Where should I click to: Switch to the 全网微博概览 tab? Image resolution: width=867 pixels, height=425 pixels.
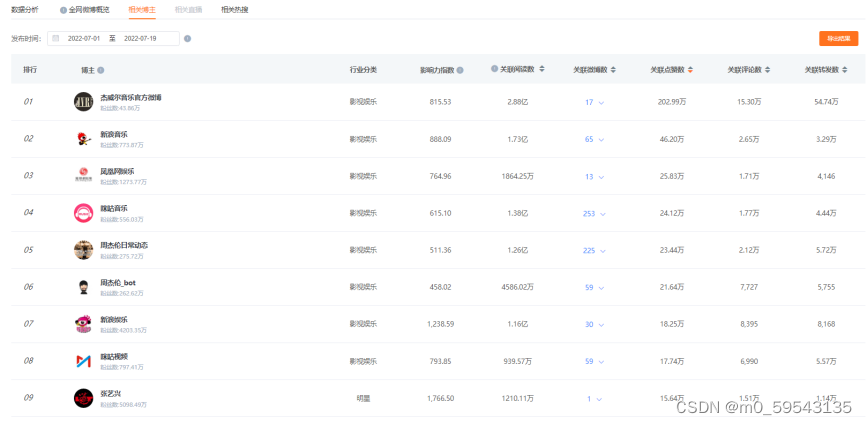pos(88,10)
